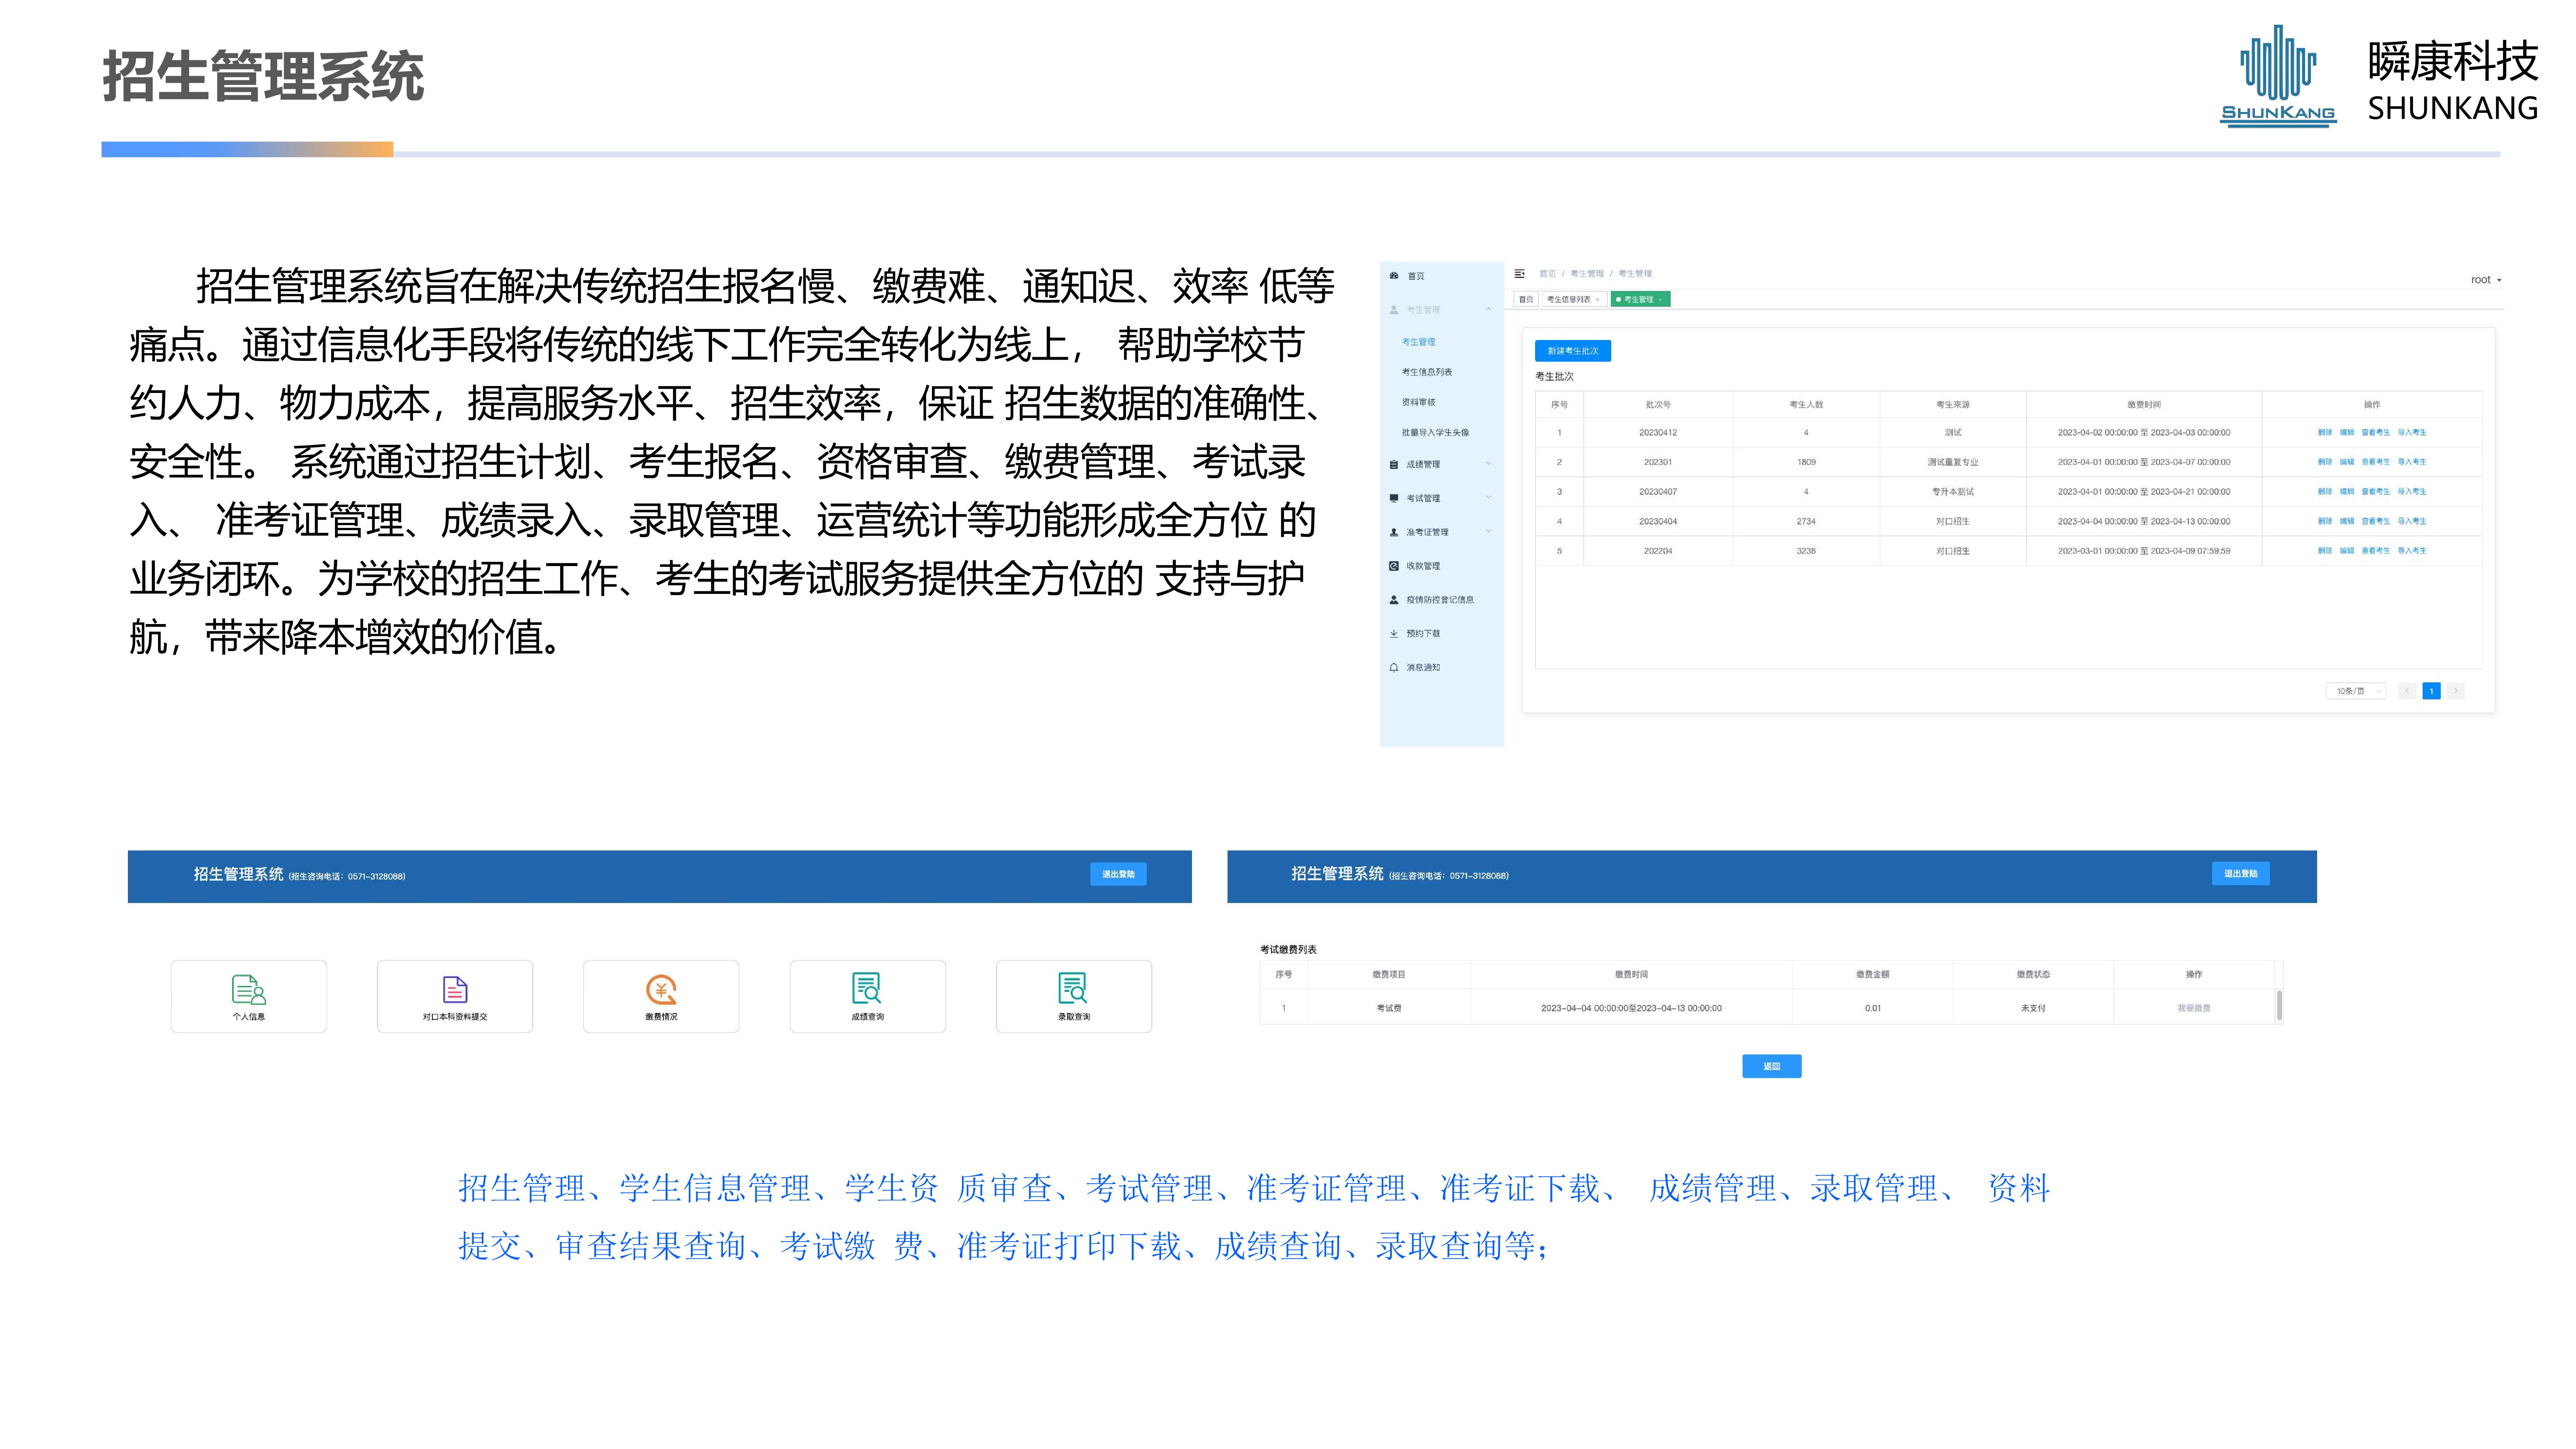
Task: Click the 收款管理 sidebar icon
Action: point(1394,566)
